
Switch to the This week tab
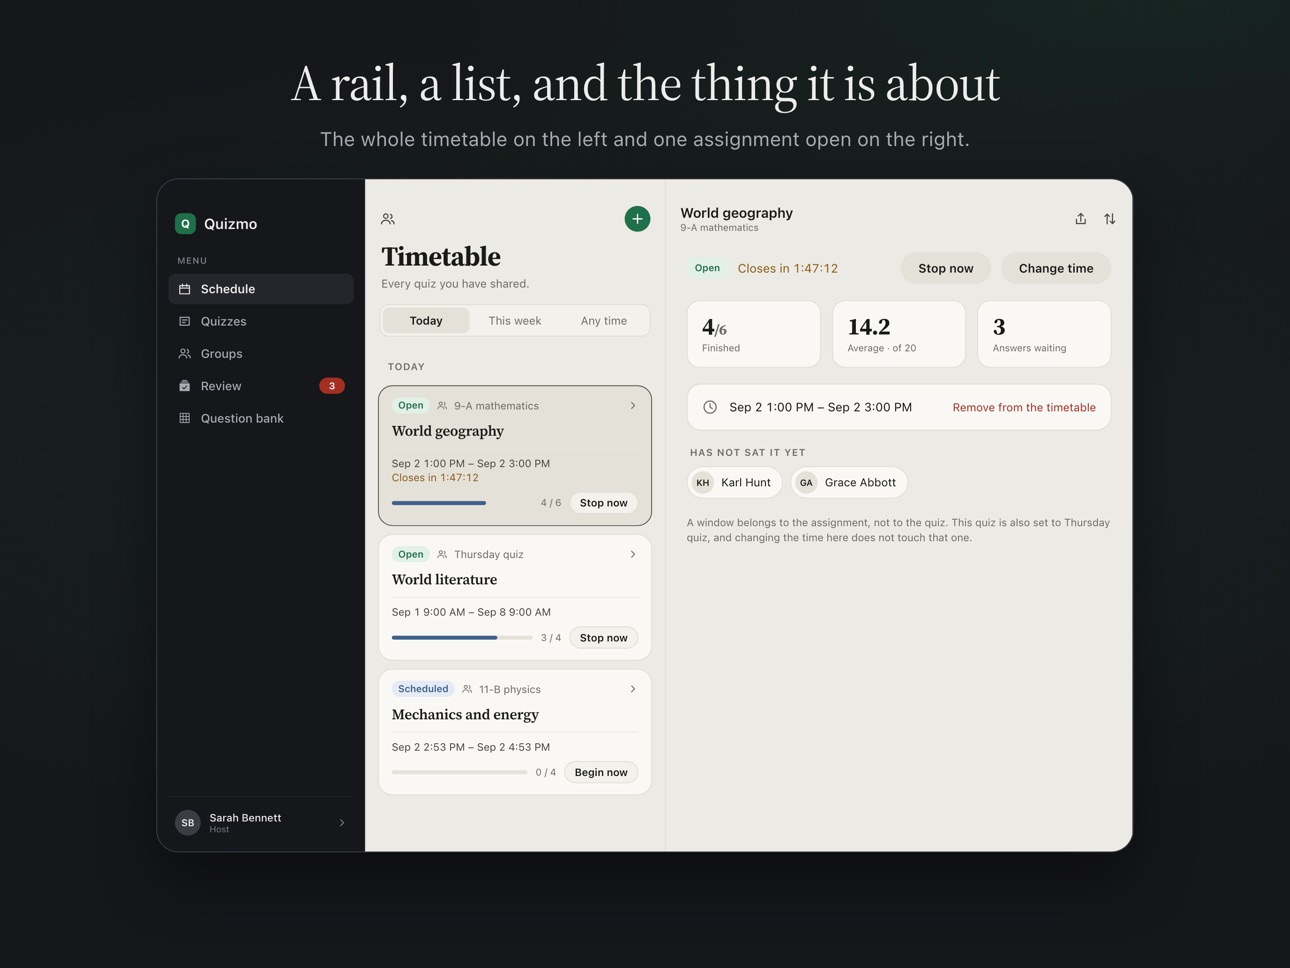(x=515, y=321)
